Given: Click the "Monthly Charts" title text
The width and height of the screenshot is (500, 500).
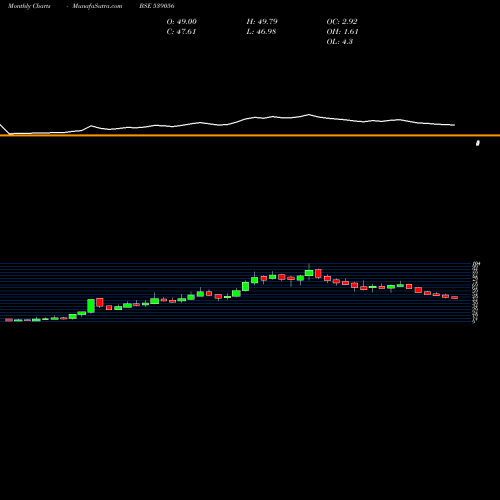Looking at the screenshot, I should coord(29,6).
